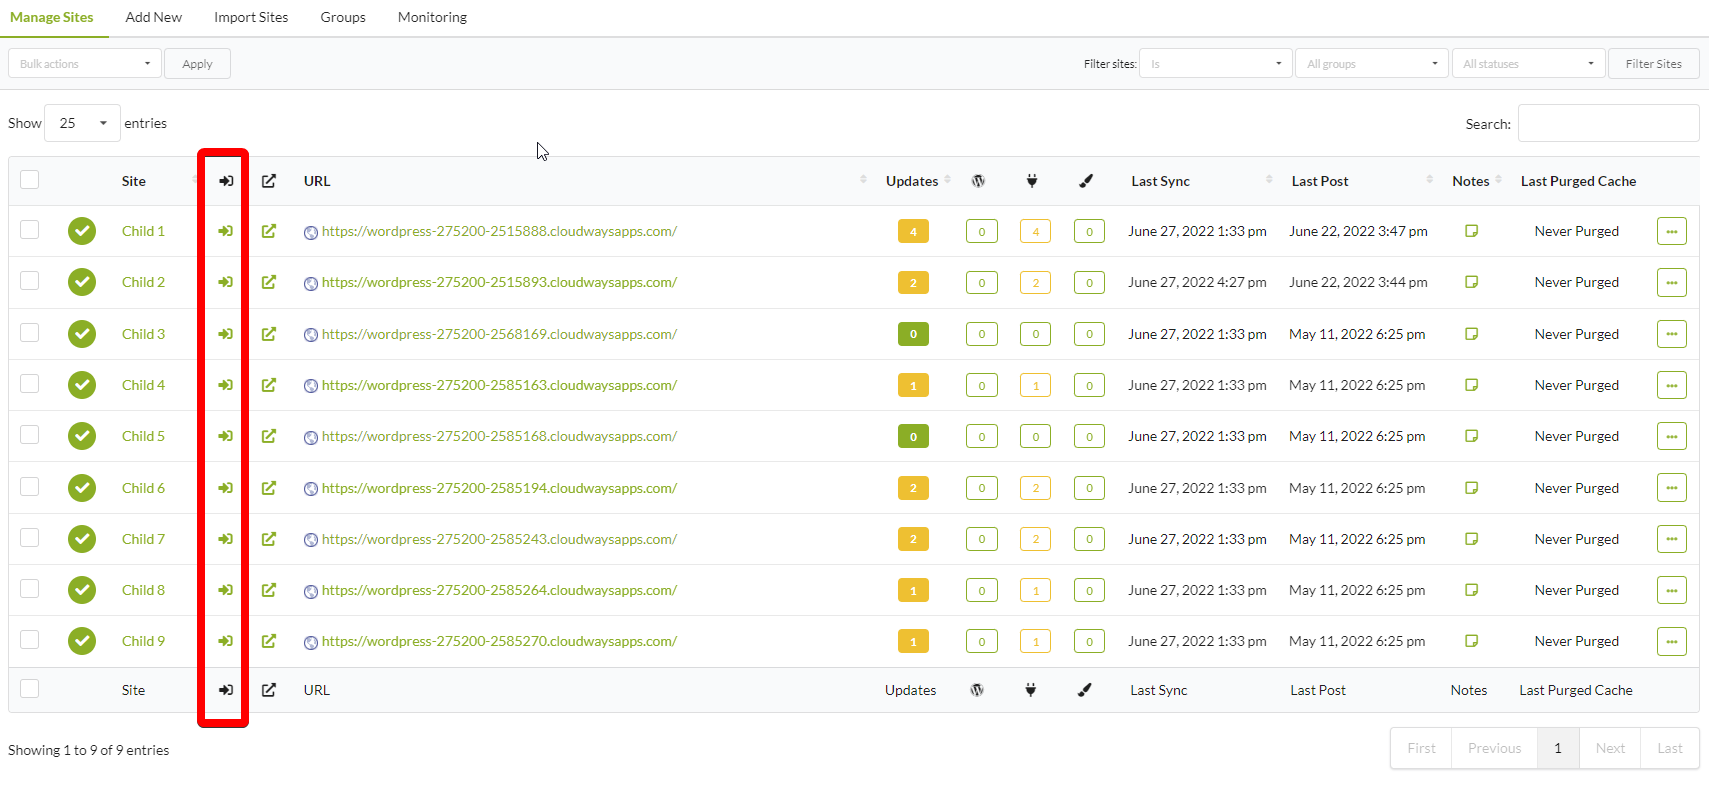Switch to the Manage Sites tab

[x=52, y=17]
